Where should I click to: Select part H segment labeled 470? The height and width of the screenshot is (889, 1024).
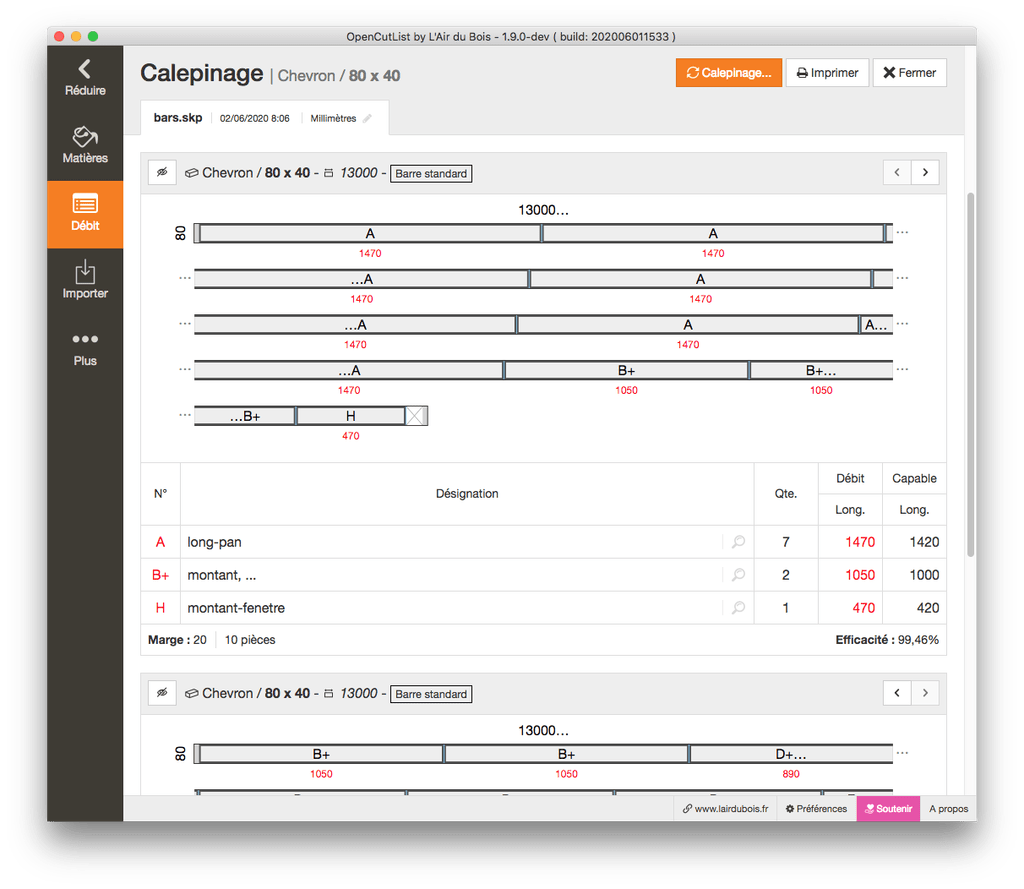coord(351,416)
